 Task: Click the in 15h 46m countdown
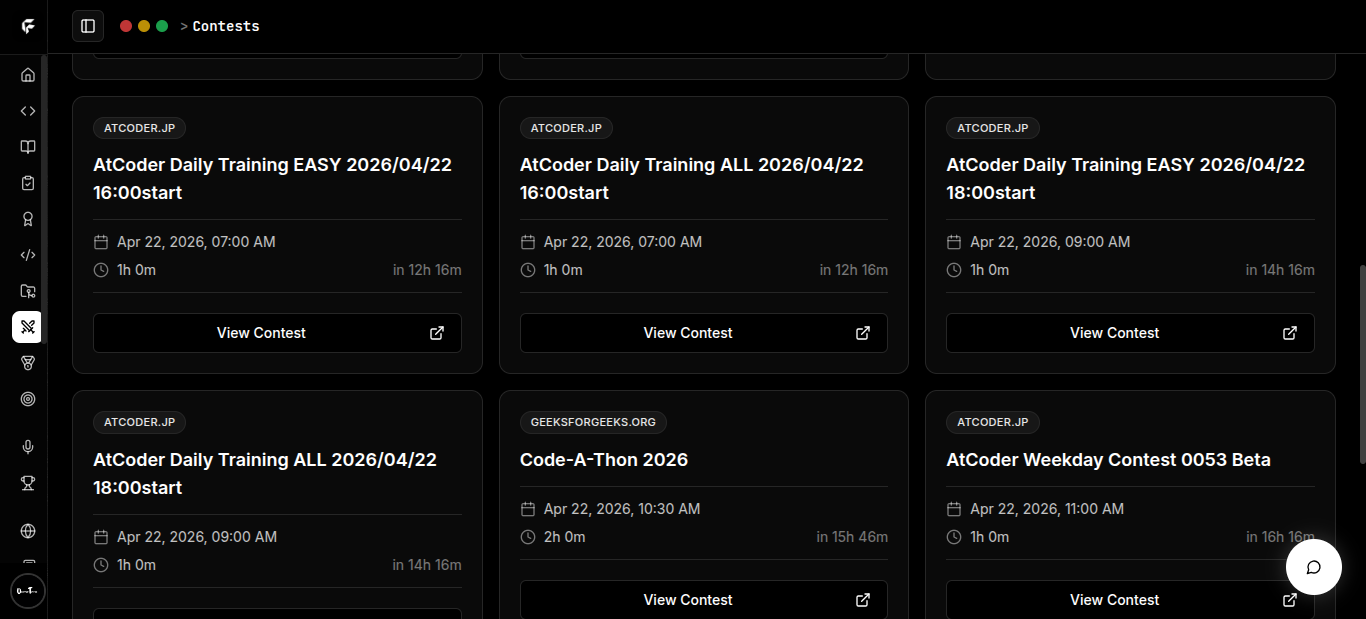point(852,537)
